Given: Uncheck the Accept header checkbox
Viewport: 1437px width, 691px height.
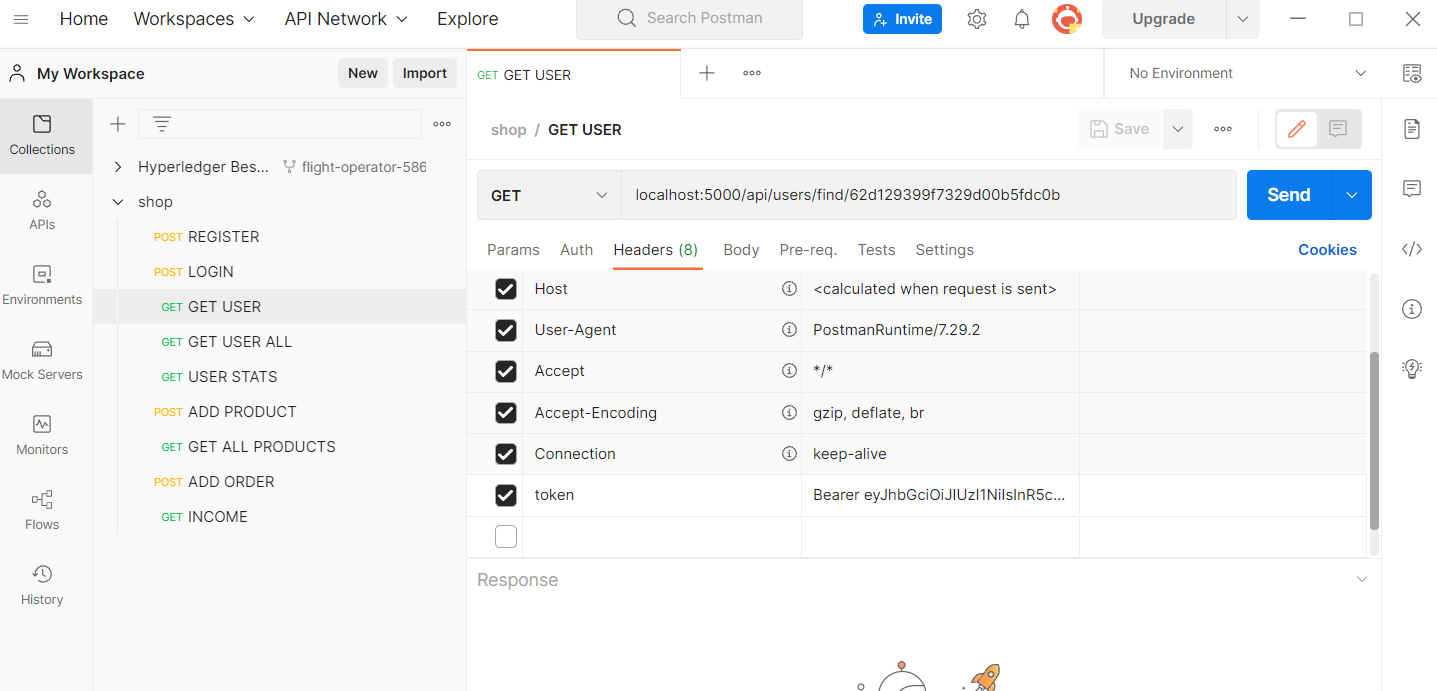Looking at the screenshot, I should [506, 371].
